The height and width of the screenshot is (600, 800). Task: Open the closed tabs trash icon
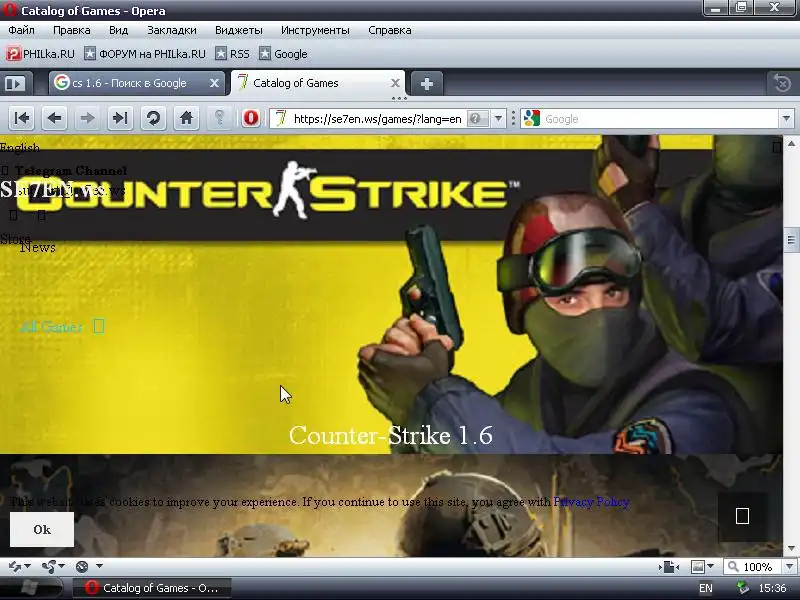[781, 83]
